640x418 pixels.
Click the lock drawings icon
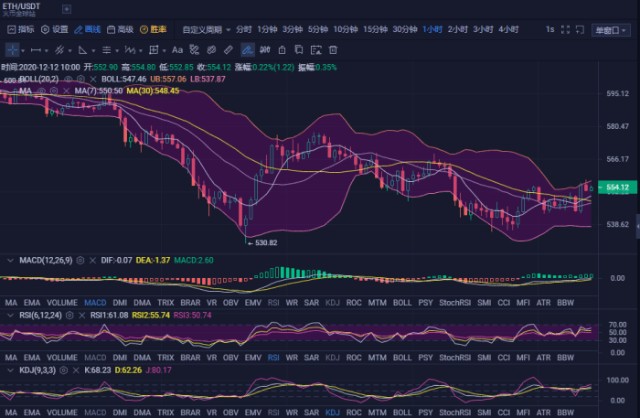click(x=282, y=50)
